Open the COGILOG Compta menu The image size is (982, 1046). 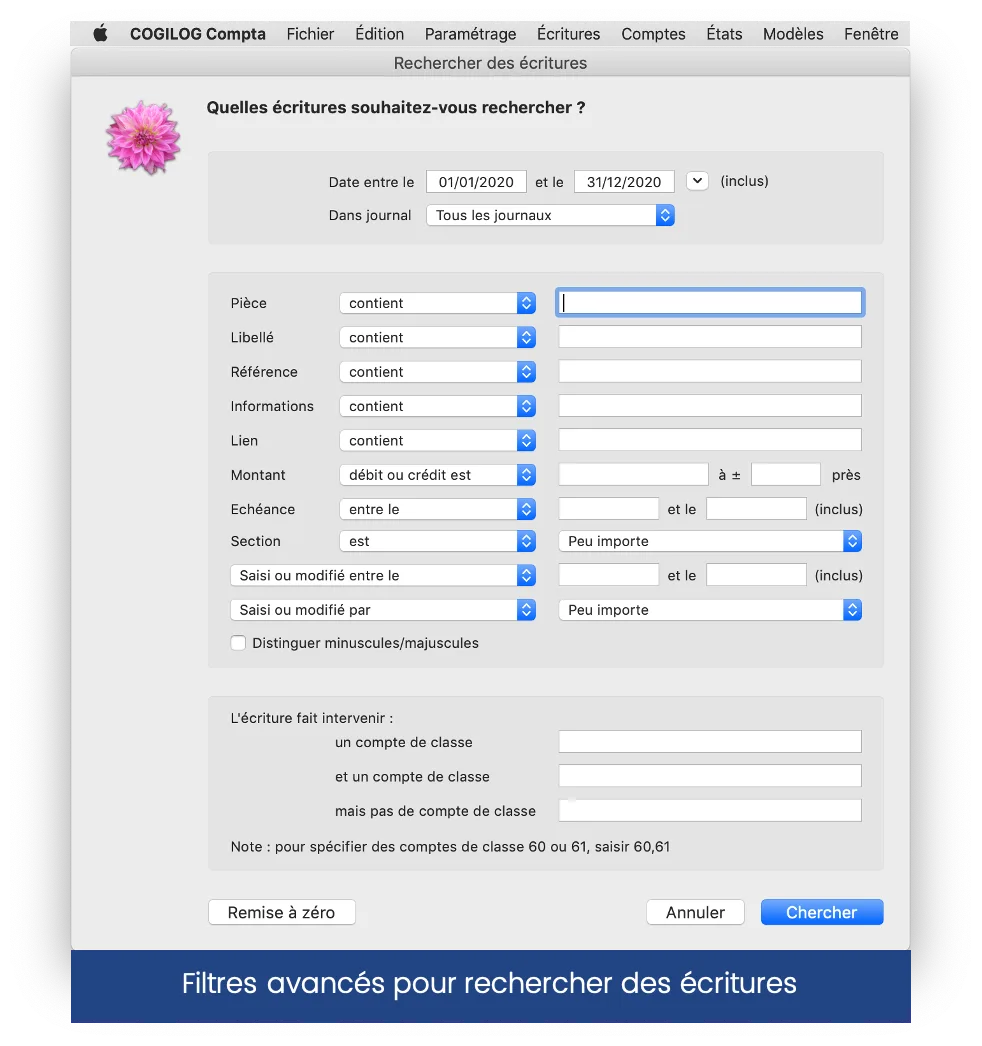click(197, 34)
